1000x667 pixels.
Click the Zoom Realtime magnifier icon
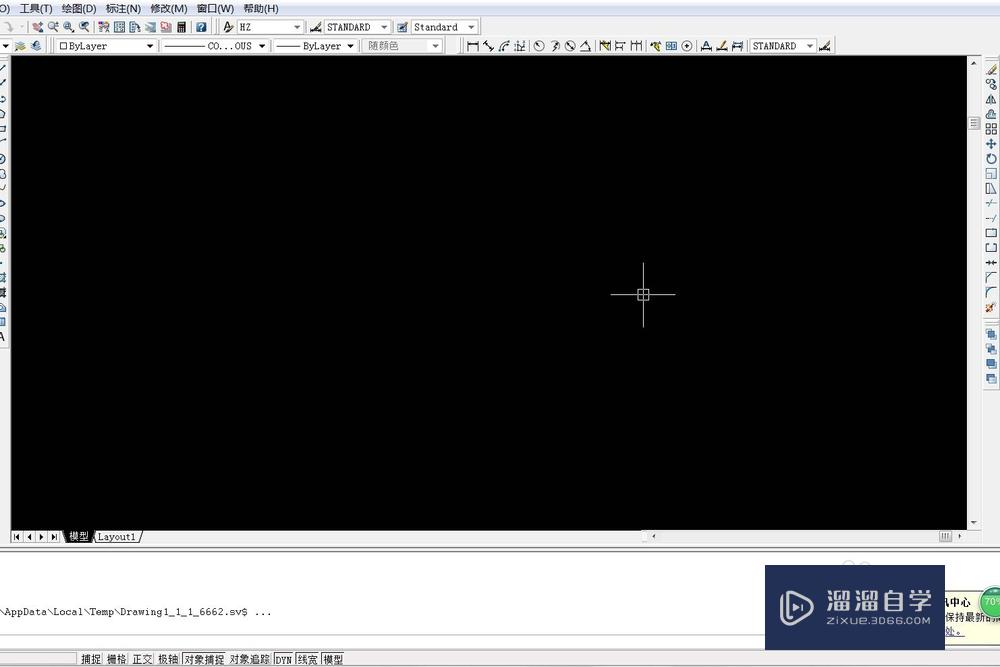click(53, 27)
